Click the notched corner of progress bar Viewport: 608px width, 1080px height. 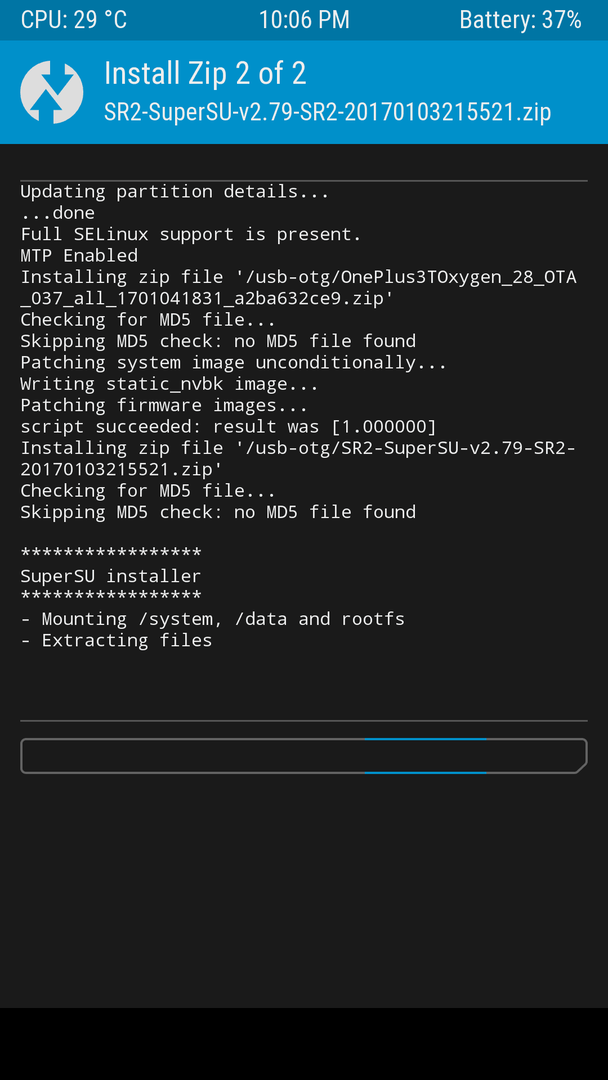pyautogui.click(x=580, y=767)
